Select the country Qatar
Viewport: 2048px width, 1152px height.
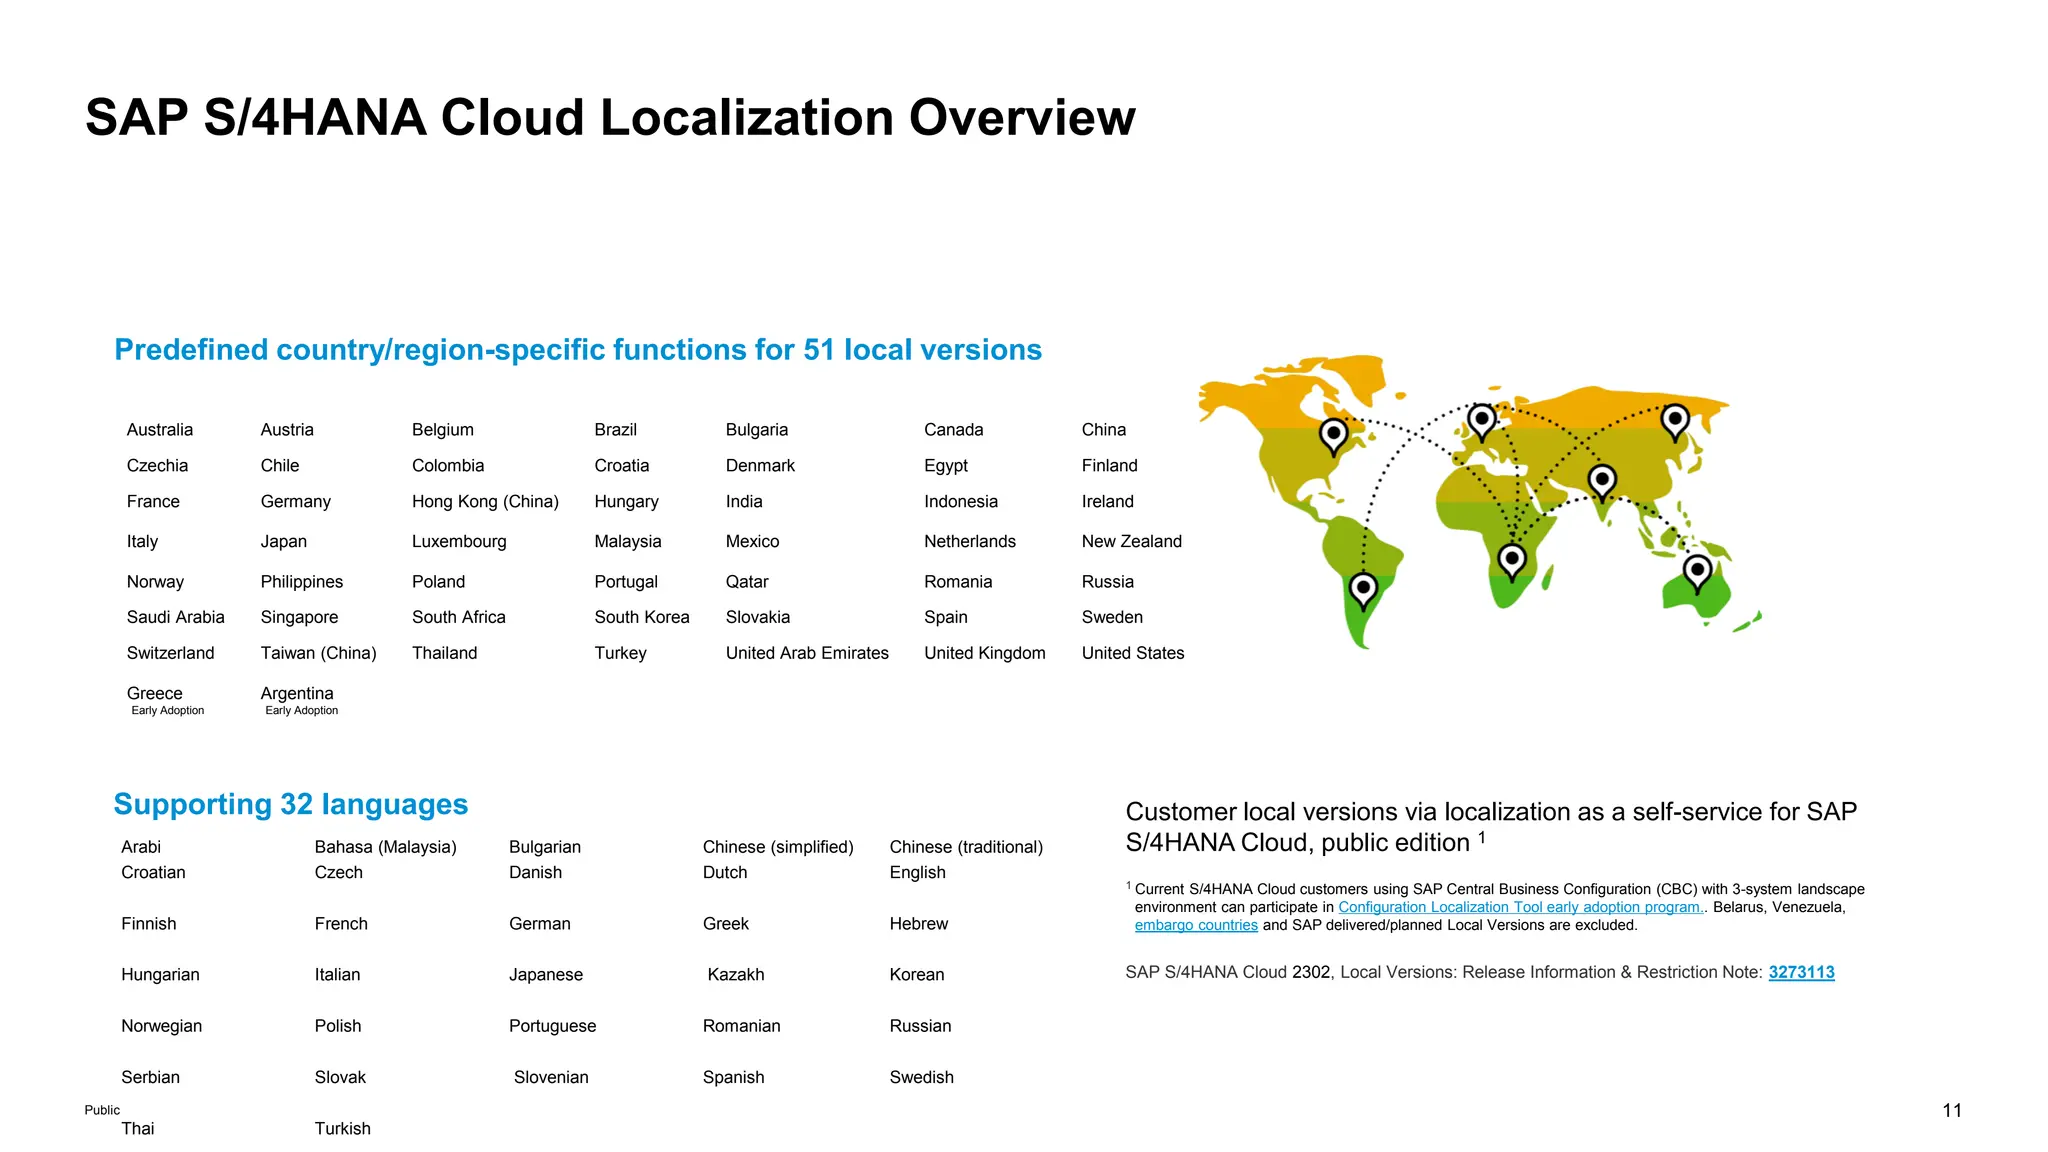[747, 582]
